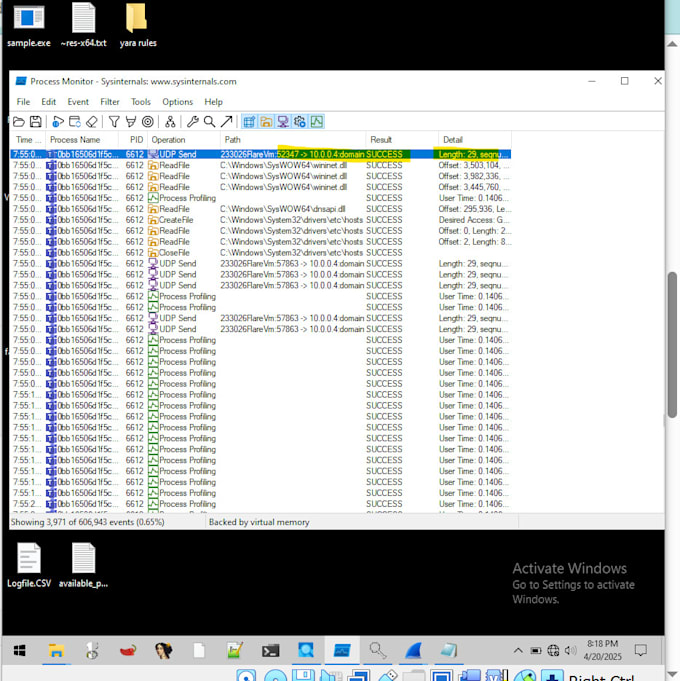Screen dimensions: 680x681
Task: Toggle the Capture events toolbar icon
Action: (58, 122)
